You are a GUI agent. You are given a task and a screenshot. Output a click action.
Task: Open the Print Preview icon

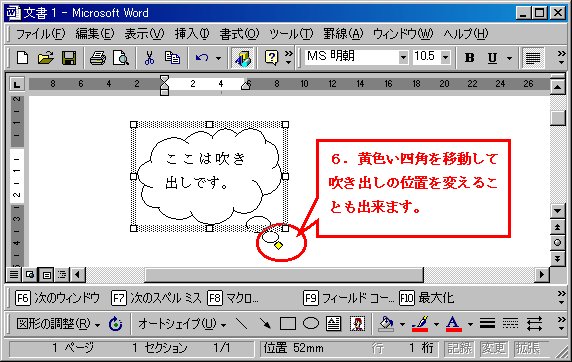(x=121, y=58)
